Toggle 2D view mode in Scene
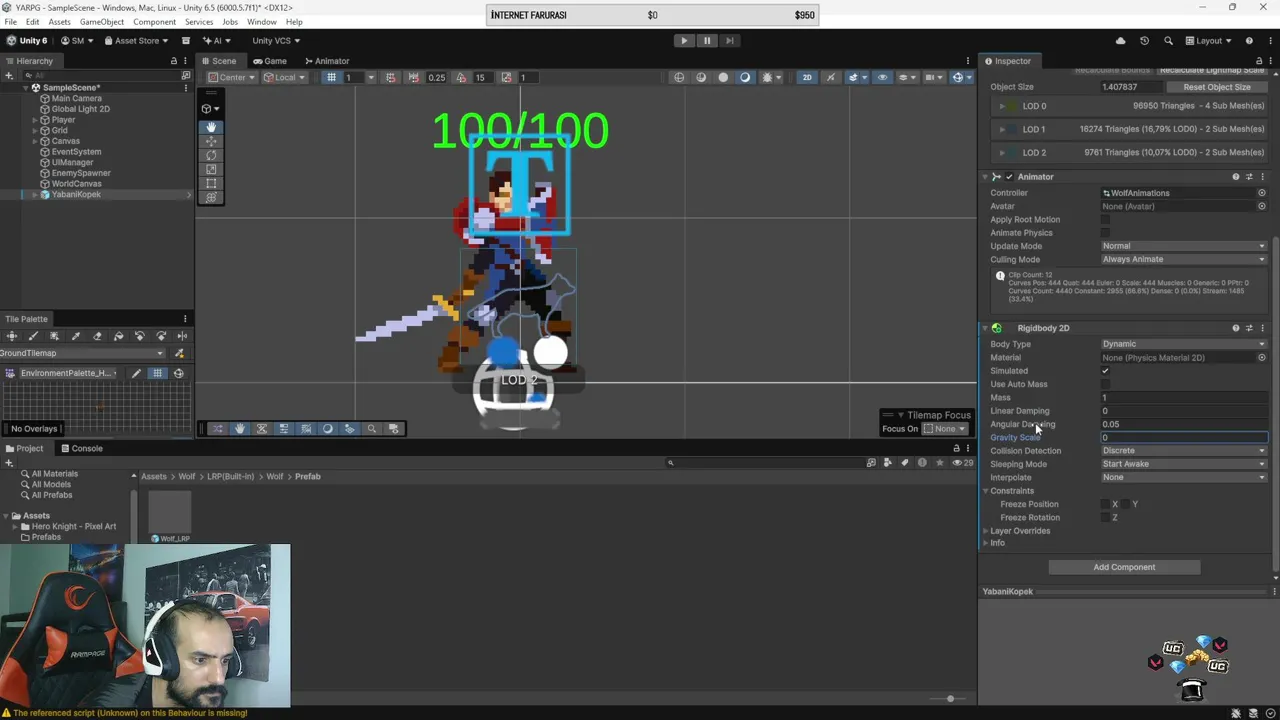The height and width of the screenshot is (720, 1280). 807,77
